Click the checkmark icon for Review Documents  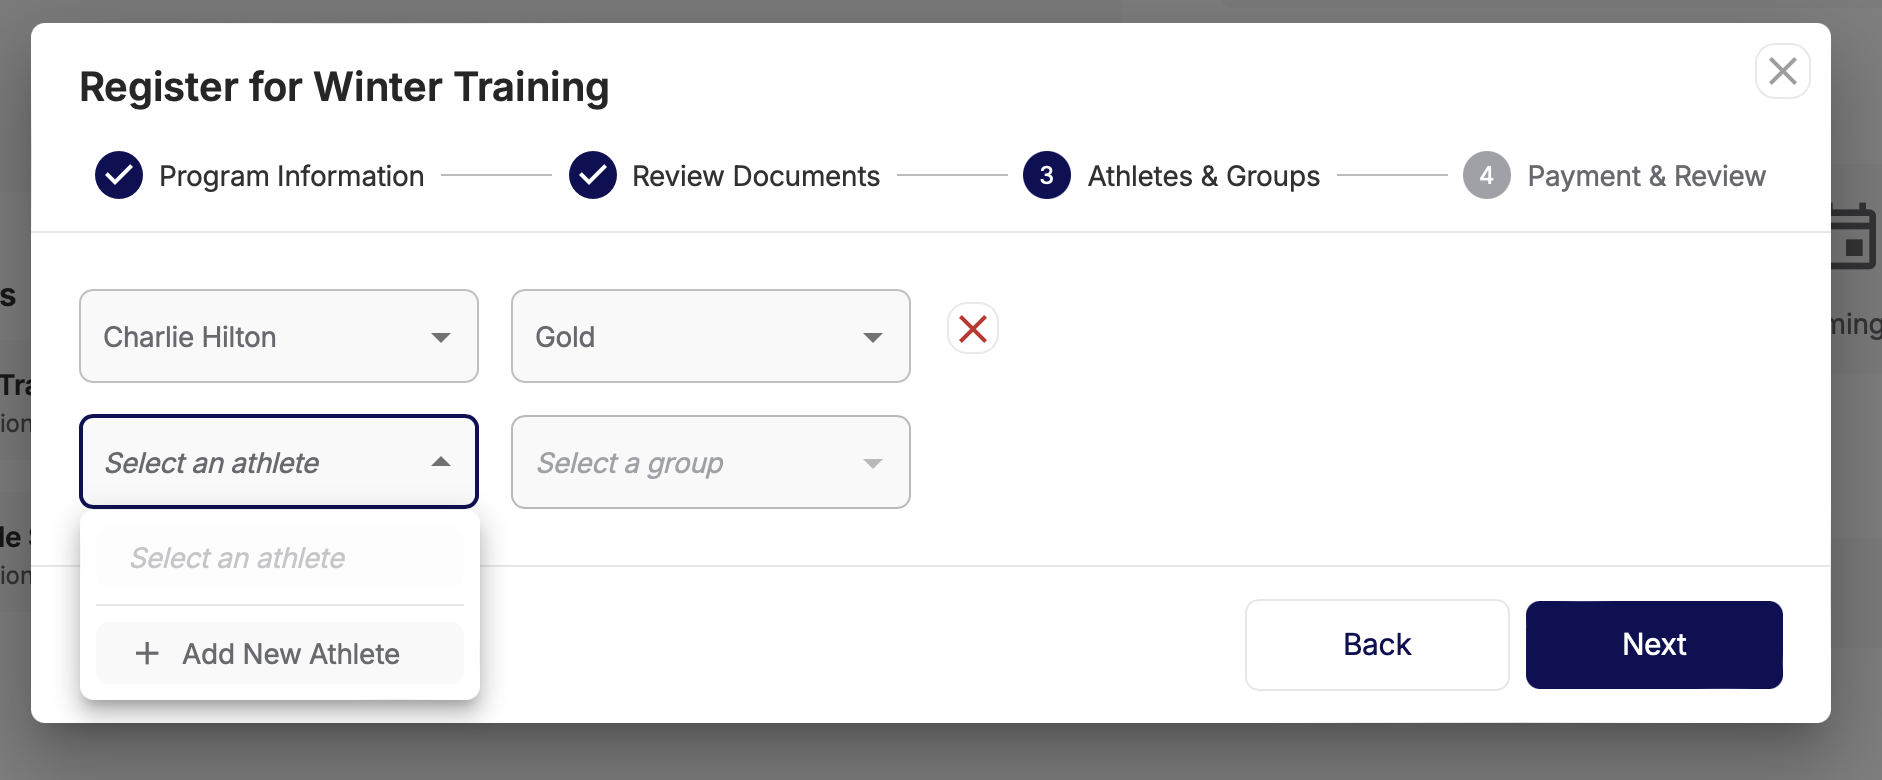[593, 175]
